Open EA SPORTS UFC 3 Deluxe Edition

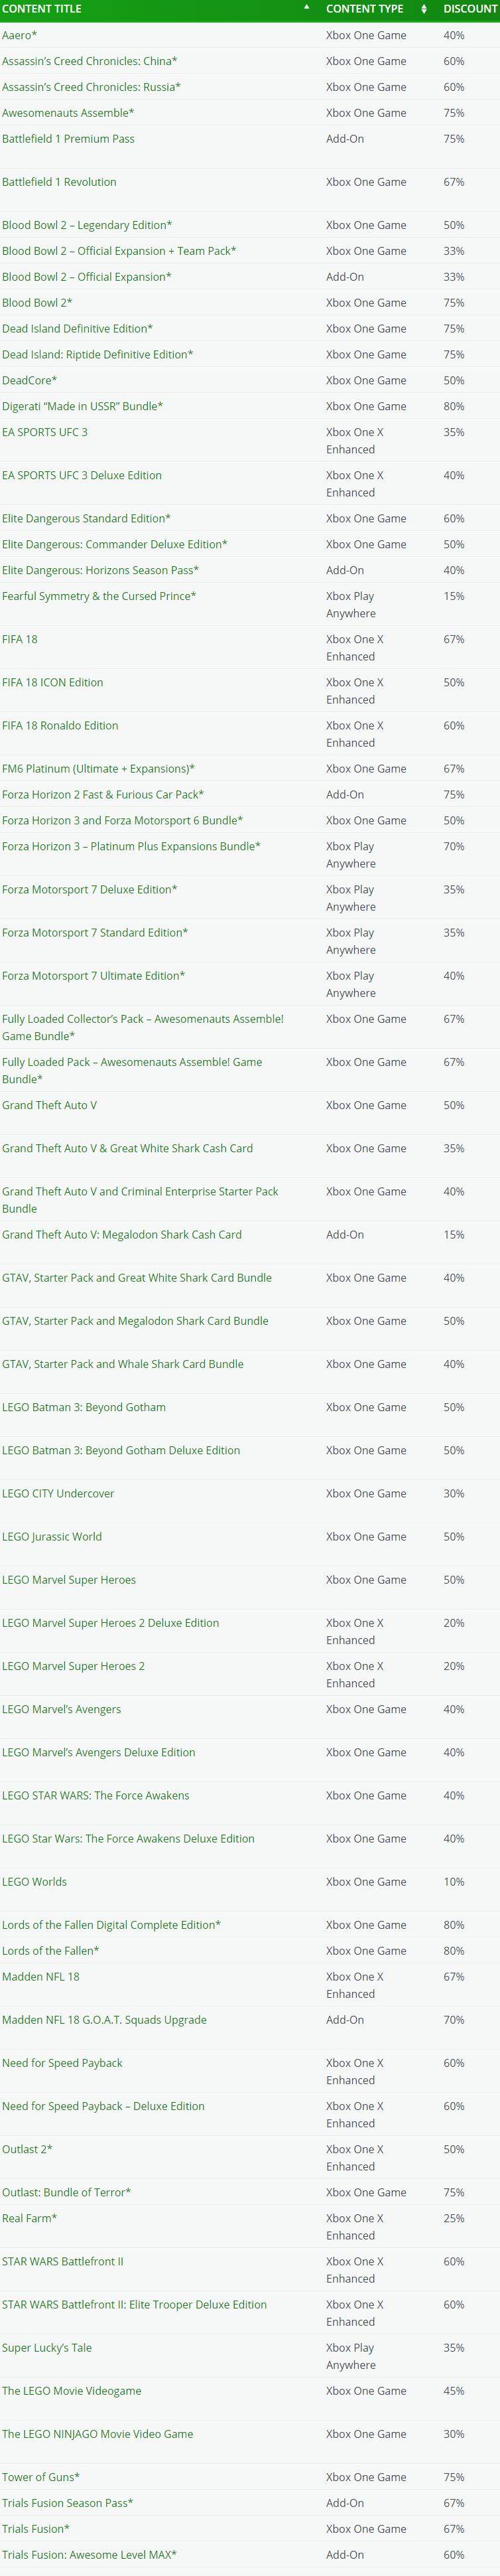pyautogui.click(x=82, y=475)
